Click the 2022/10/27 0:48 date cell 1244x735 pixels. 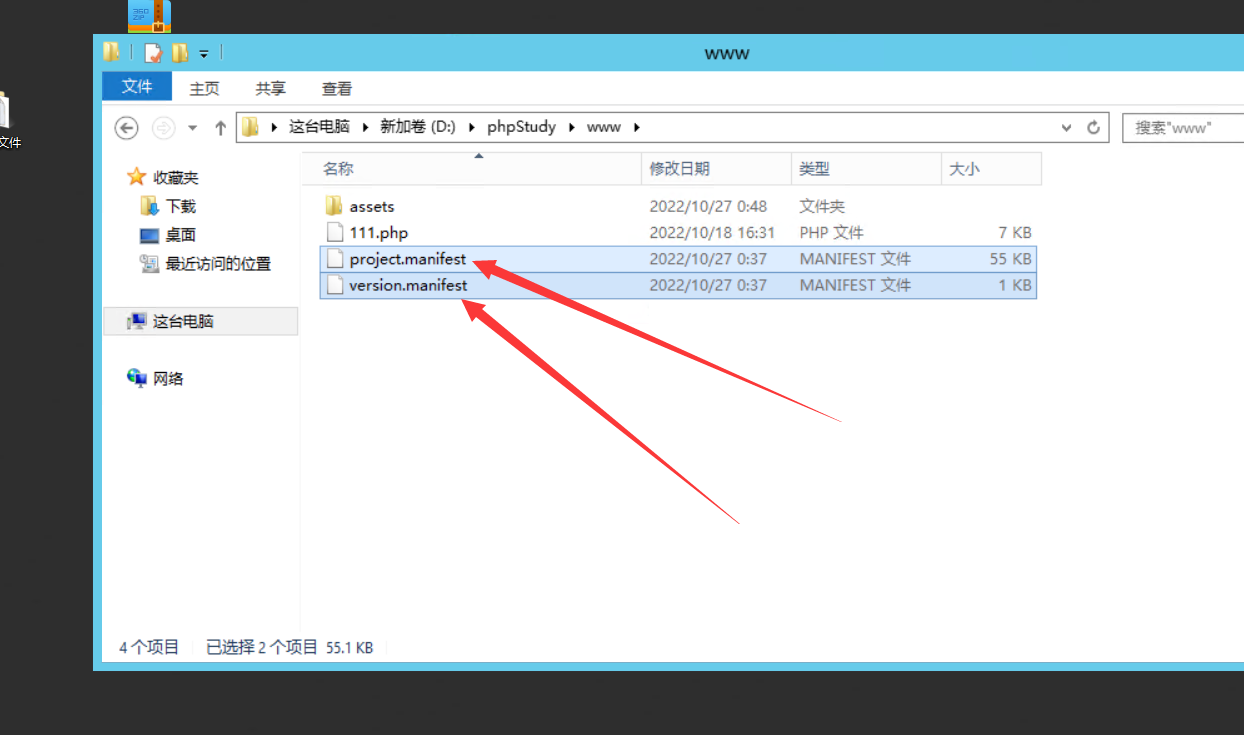click(708, 206)
